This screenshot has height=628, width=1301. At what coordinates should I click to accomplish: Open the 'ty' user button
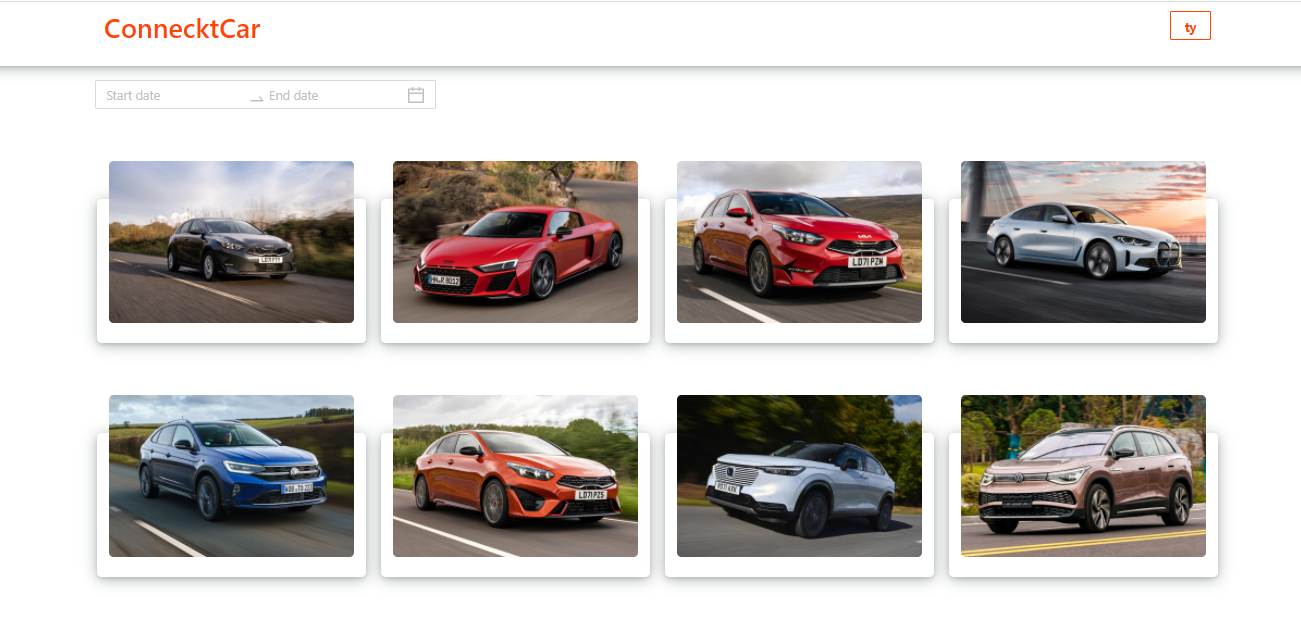pyautogui.click(x=1190, y=26)
